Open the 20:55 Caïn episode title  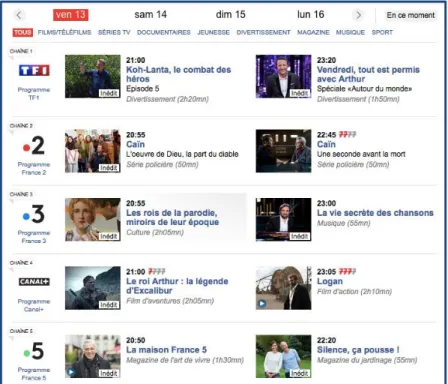coord(135,144)
